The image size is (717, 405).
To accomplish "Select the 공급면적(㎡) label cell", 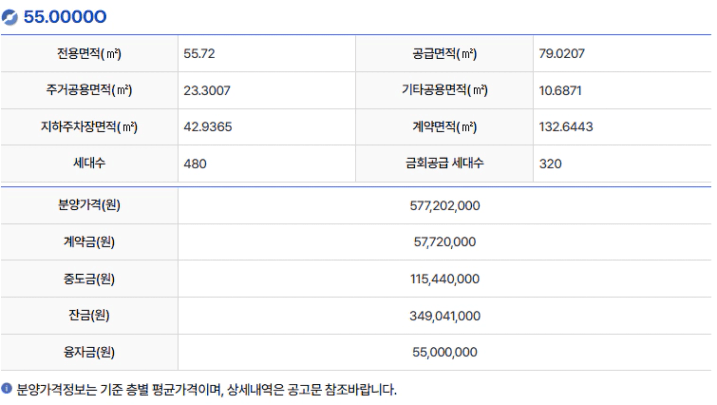I will 444,54.
